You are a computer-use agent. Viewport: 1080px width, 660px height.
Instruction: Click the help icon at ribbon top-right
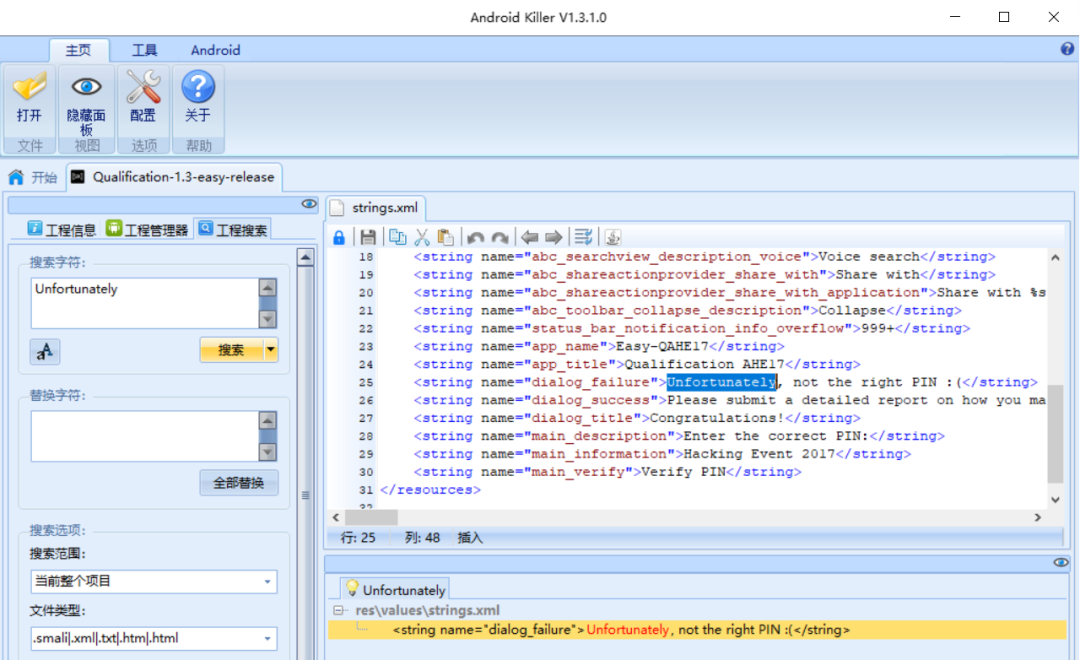[x=1067, y=49]
